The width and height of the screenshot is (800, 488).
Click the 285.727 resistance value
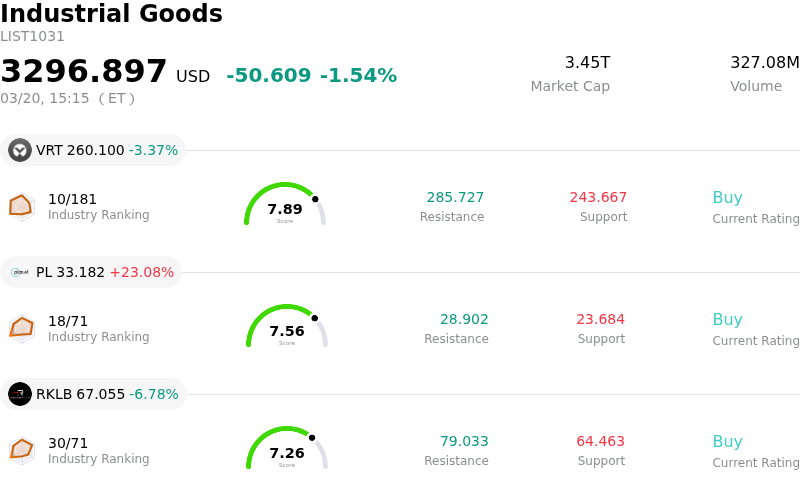455,198
